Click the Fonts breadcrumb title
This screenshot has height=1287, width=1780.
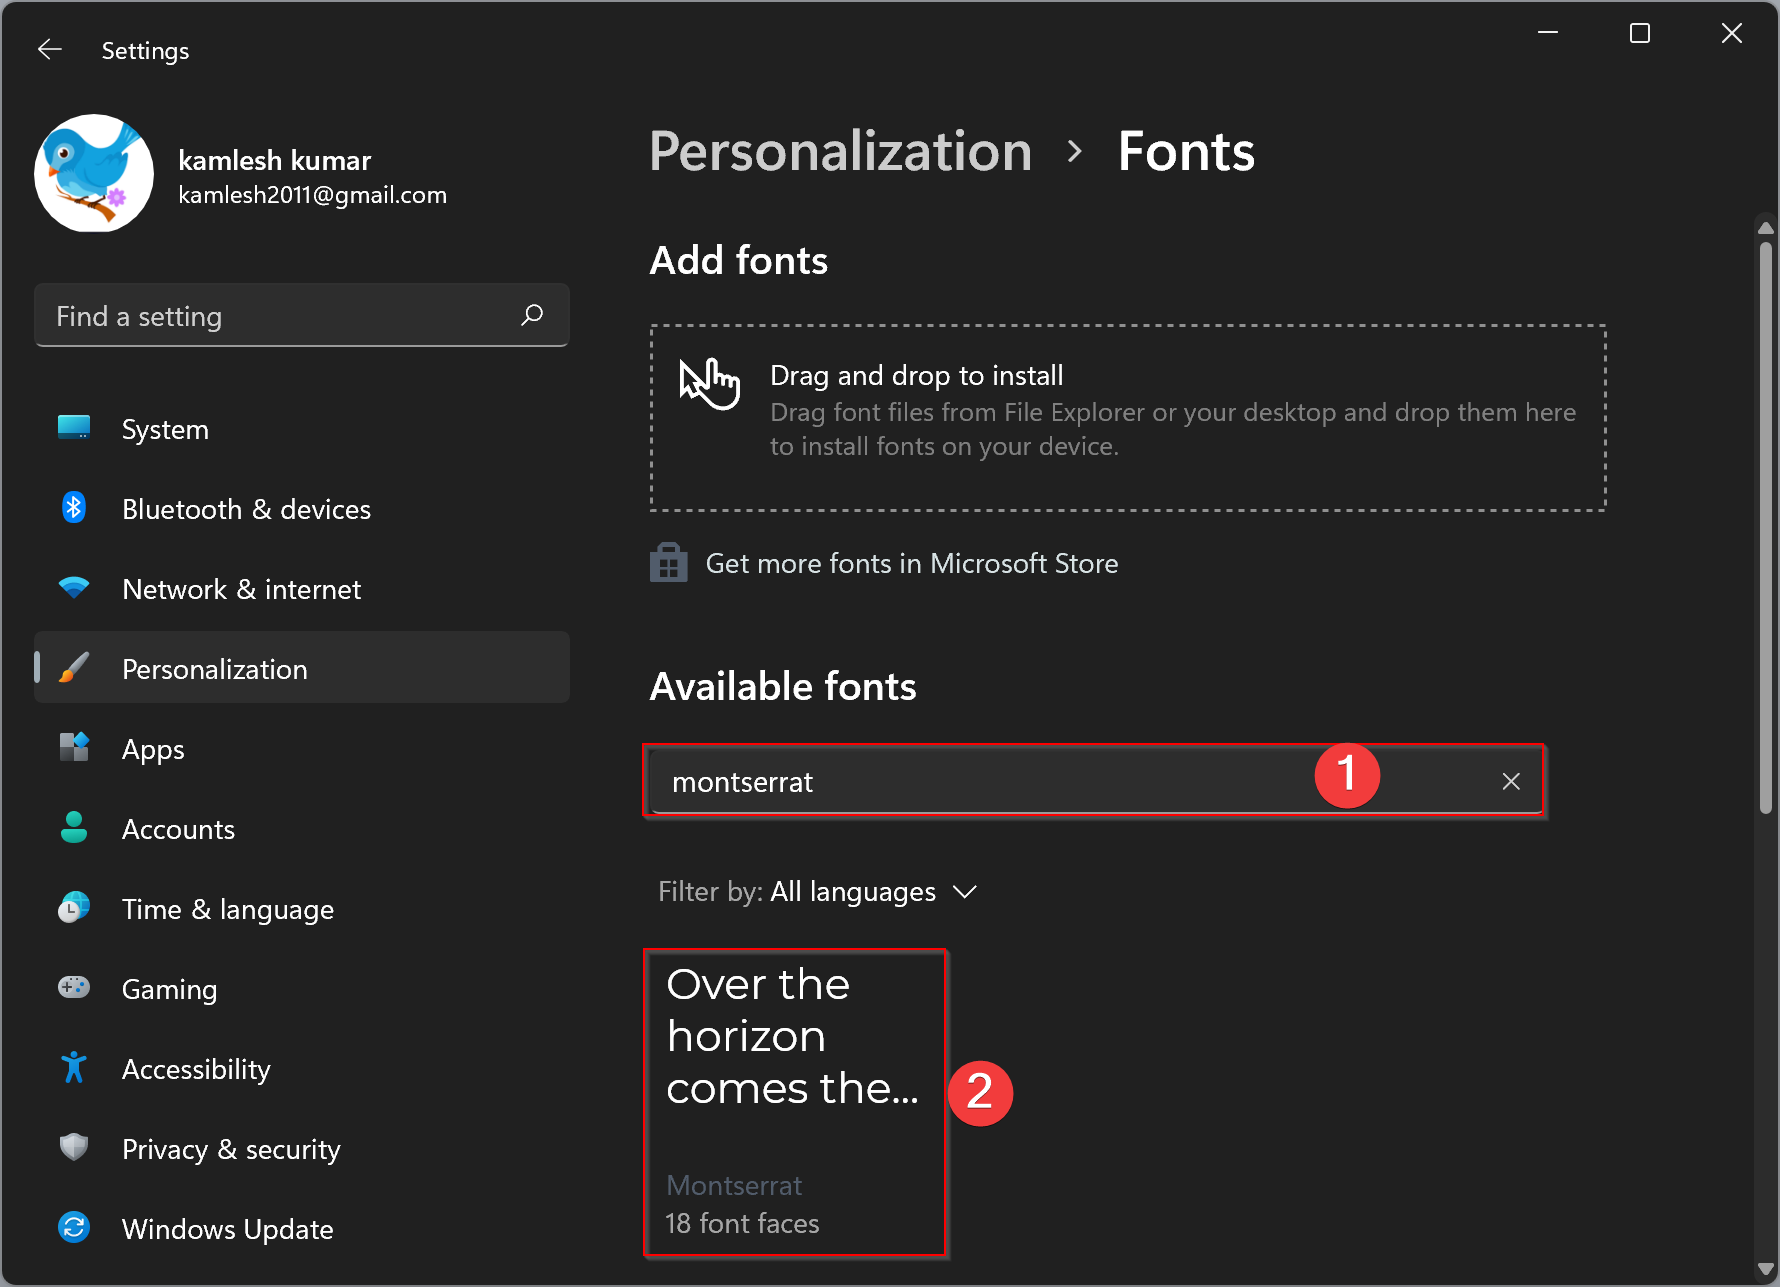coord(1186,152)
